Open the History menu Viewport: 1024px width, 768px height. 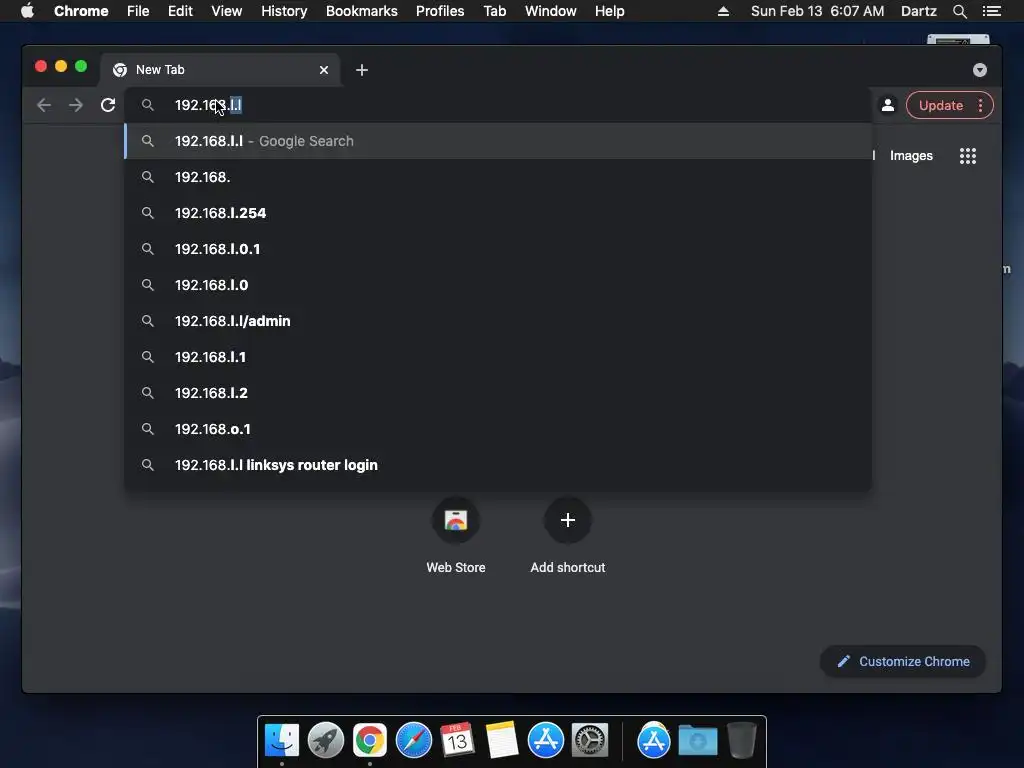point(284,11)
